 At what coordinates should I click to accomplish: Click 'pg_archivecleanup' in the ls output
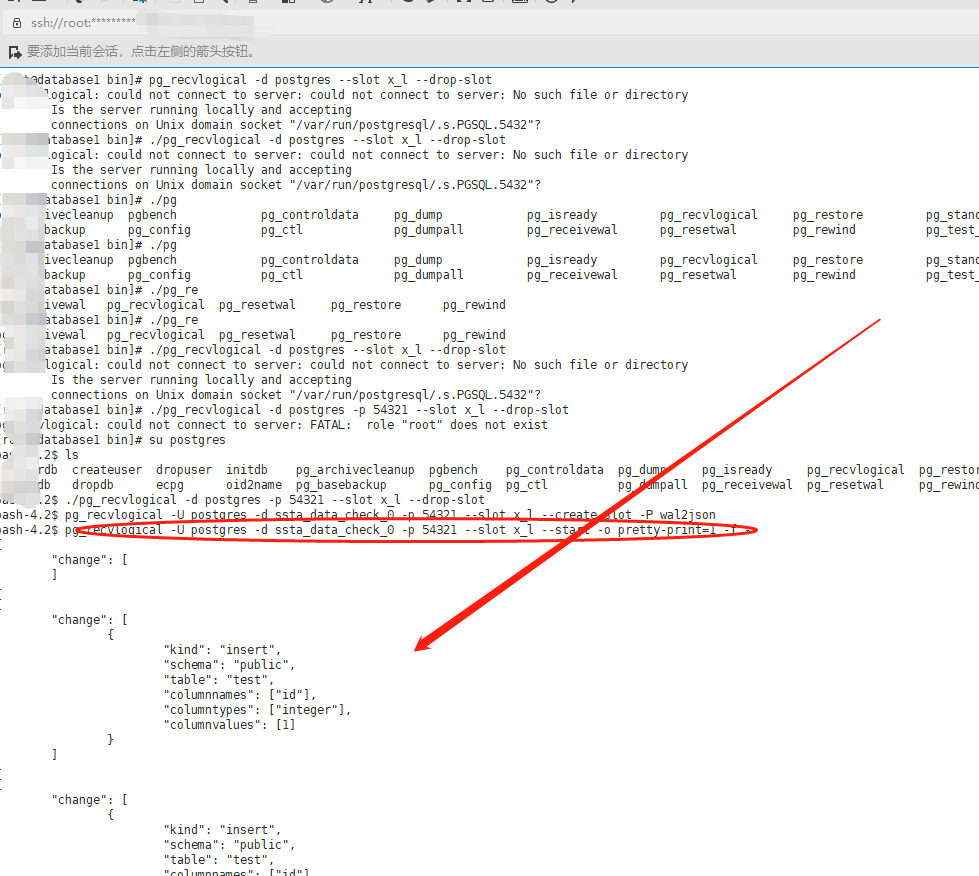tap(355, 470)
